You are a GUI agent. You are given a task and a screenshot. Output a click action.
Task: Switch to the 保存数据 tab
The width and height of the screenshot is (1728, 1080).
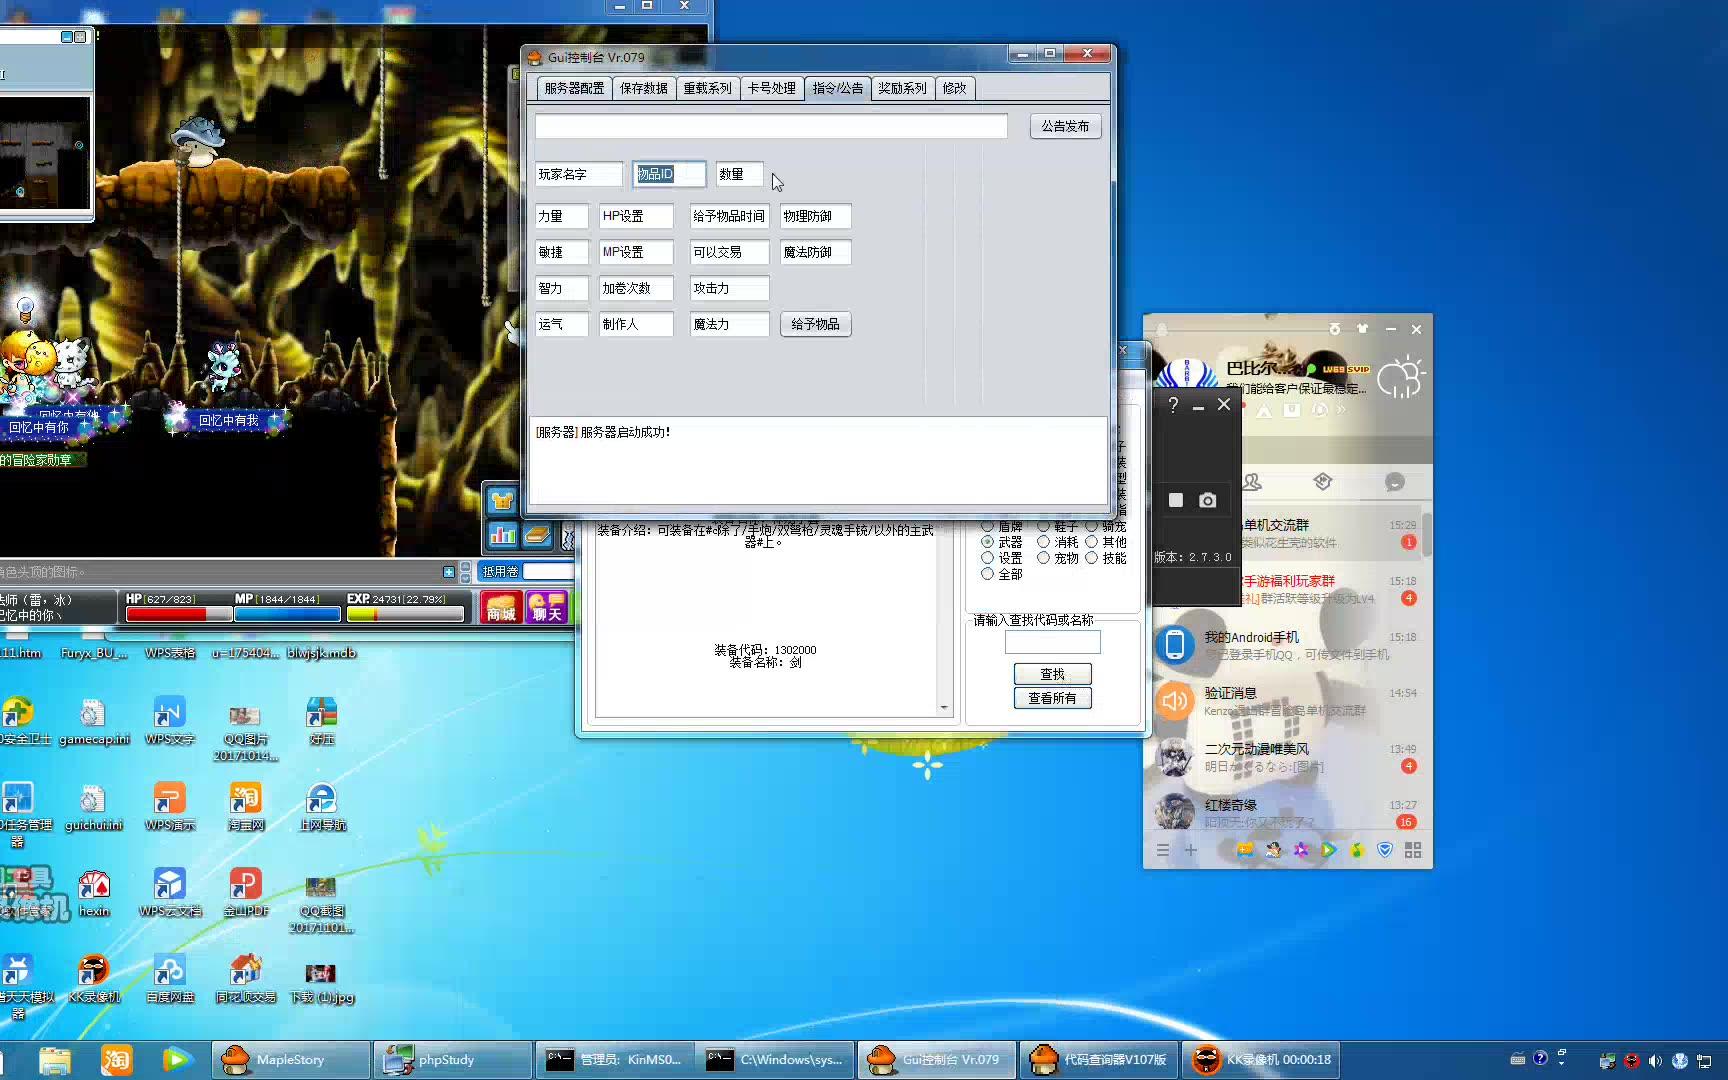coord(643,88)
